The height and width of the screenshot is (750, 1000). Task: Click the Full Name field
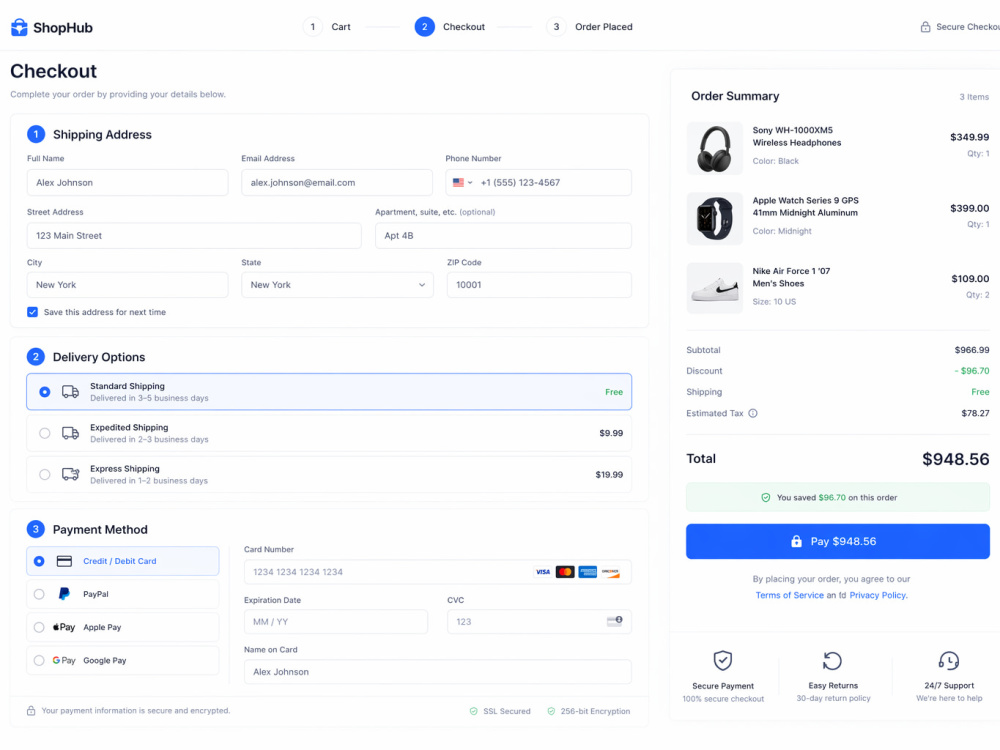click(128, 182)
